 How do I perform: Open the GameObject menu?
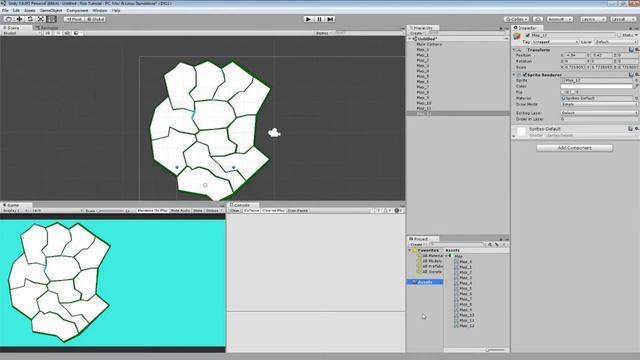[51, 10]
